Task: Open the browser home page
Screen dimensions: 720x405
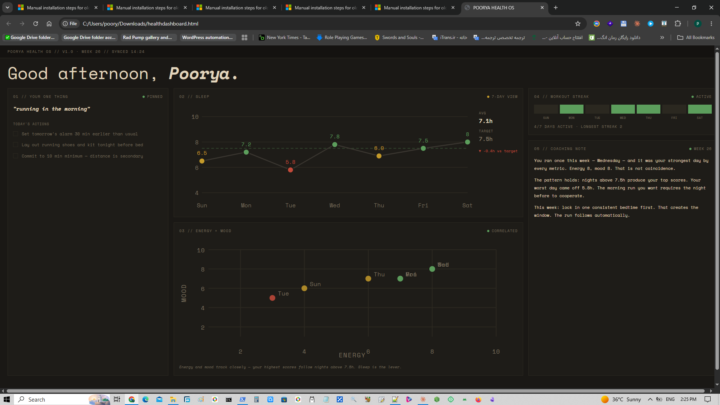Action: point(49,23)
